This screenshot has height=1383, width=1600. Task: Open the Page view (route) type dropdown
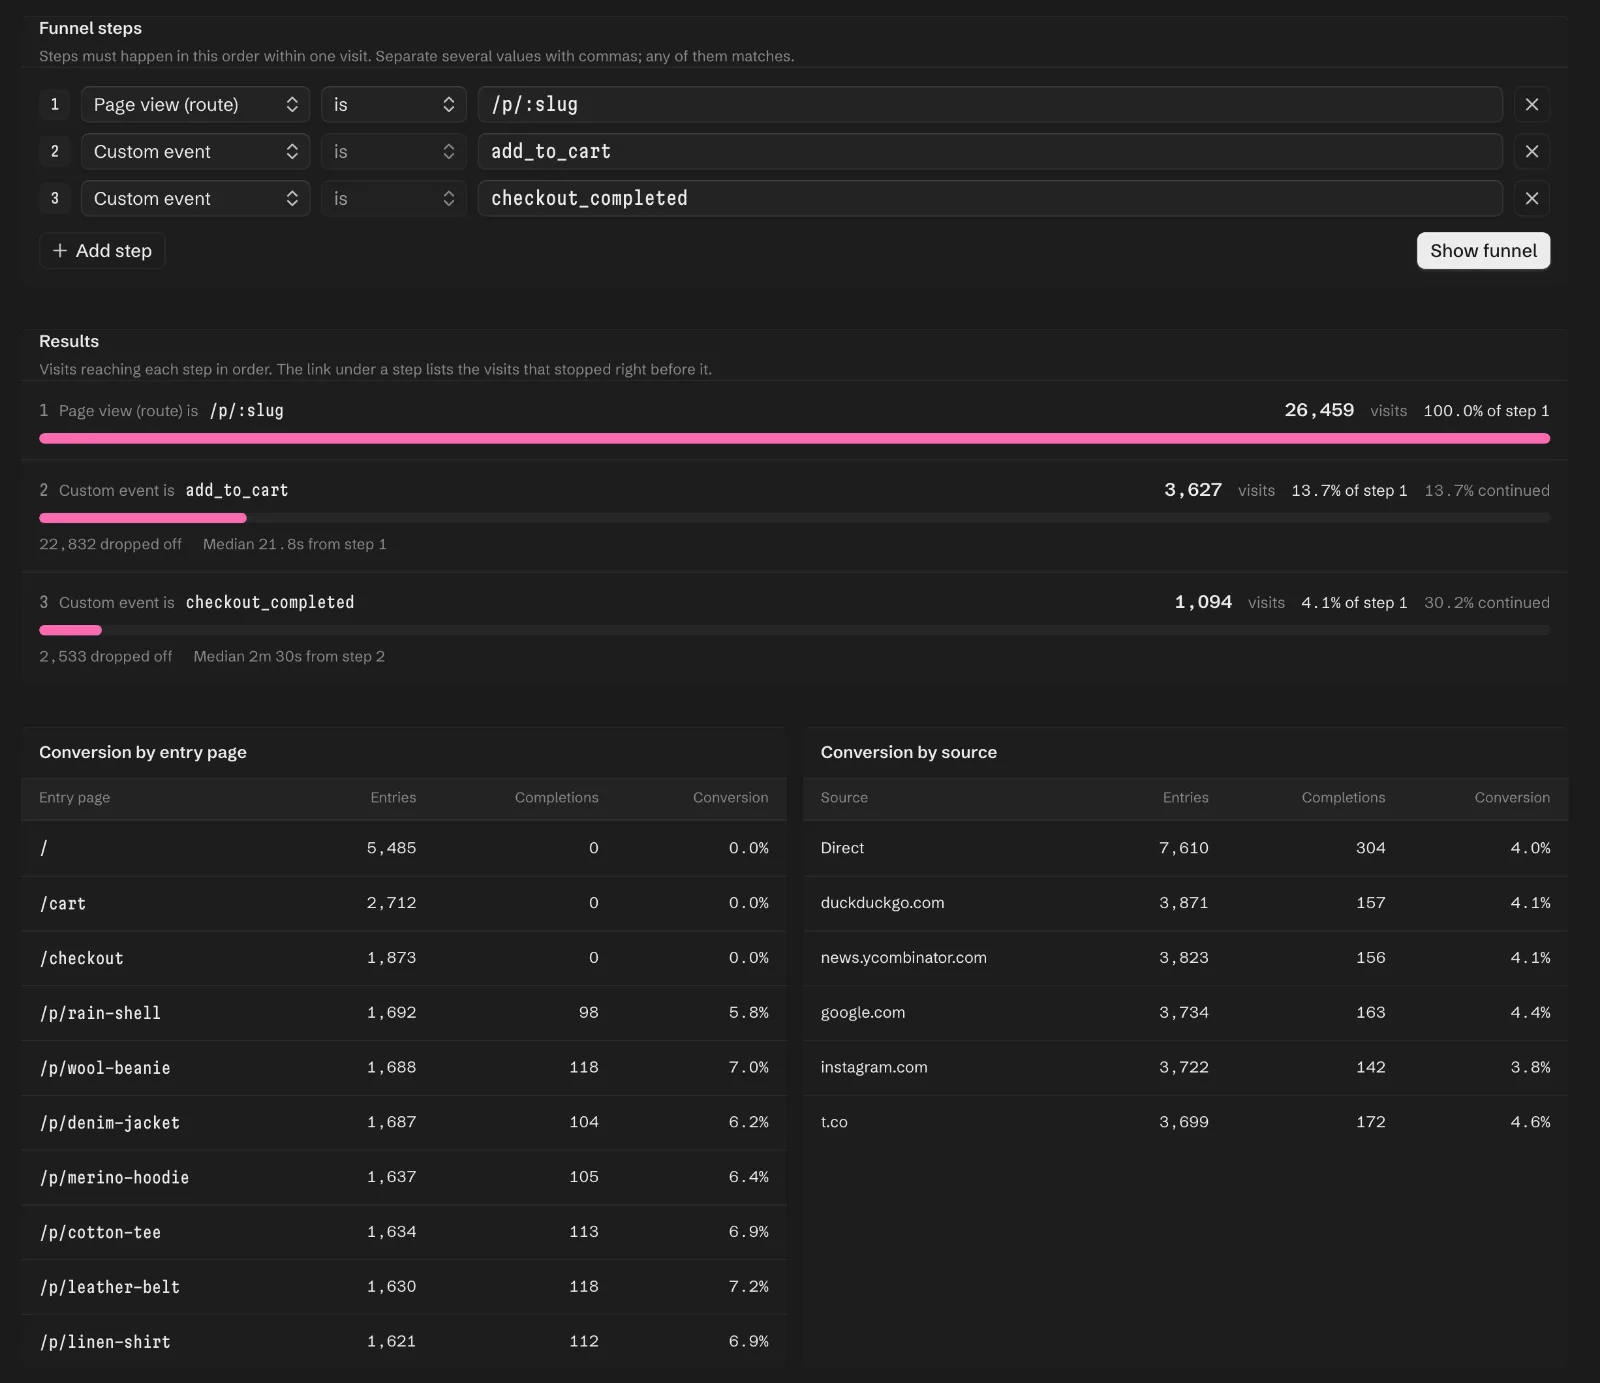pyautogui.click(x=195, y=104)
